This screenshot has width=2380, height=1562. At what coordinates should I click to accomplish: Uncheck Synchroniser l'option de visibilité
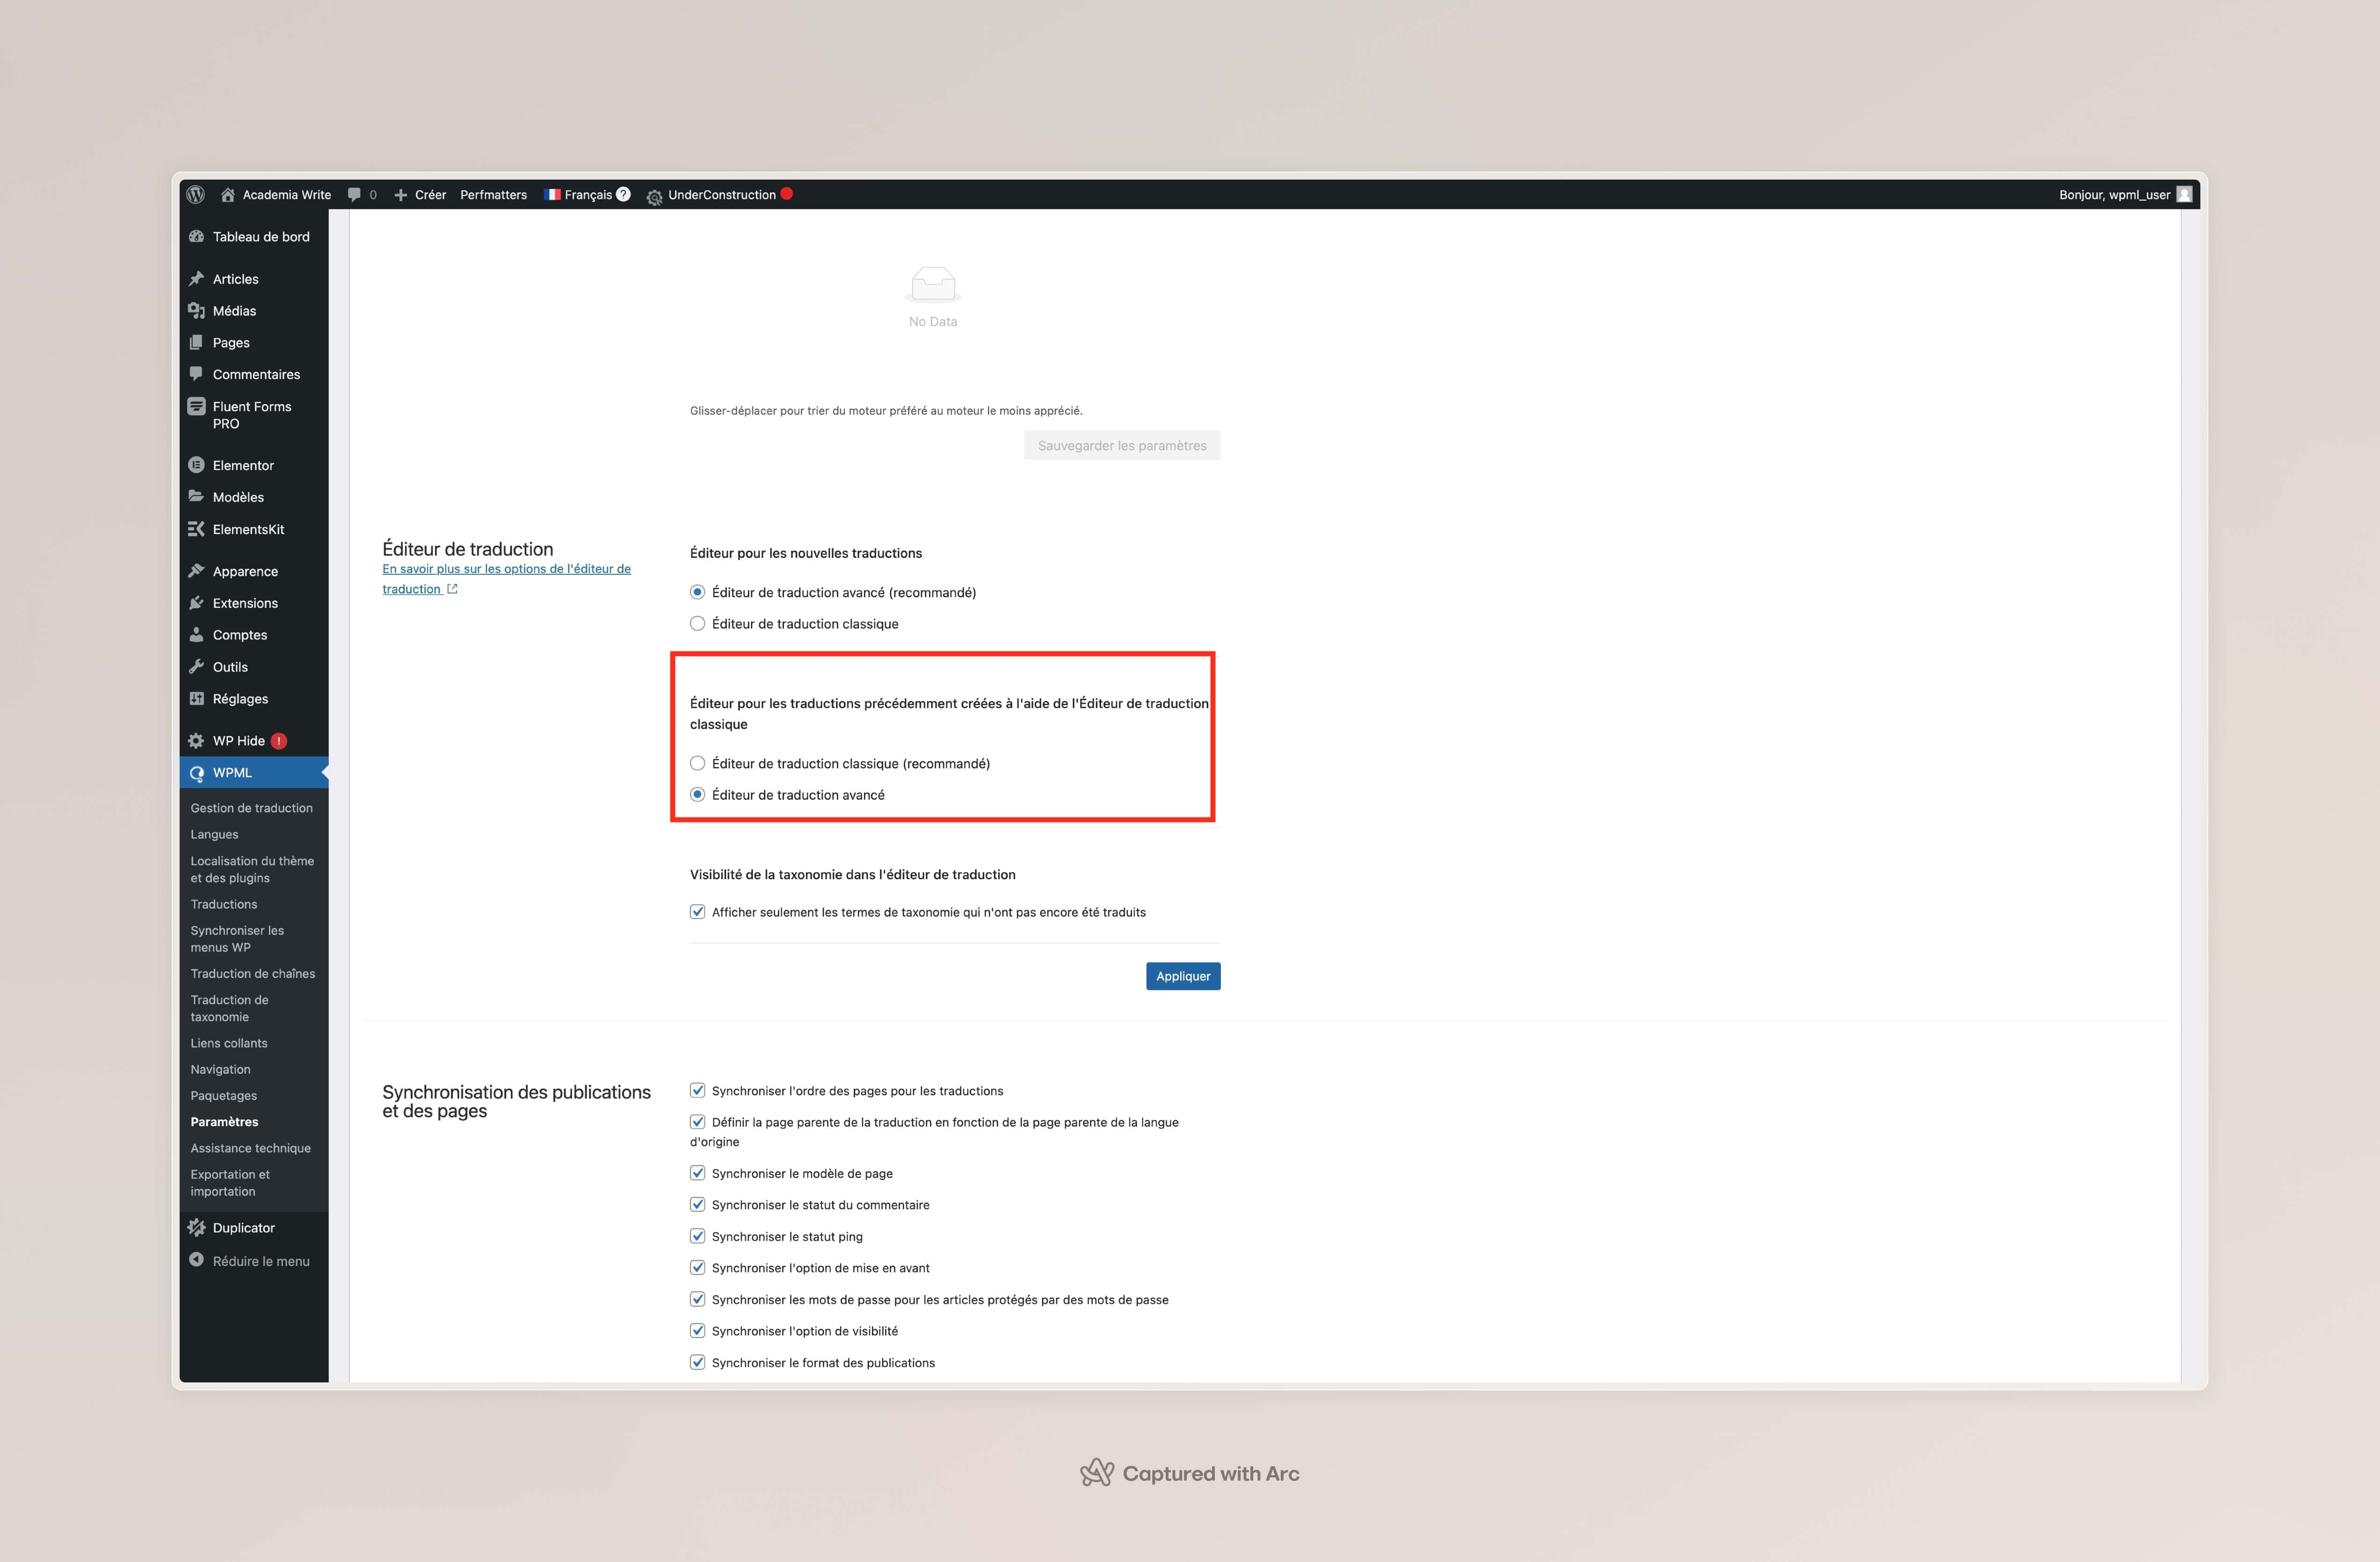(697, 1330)
